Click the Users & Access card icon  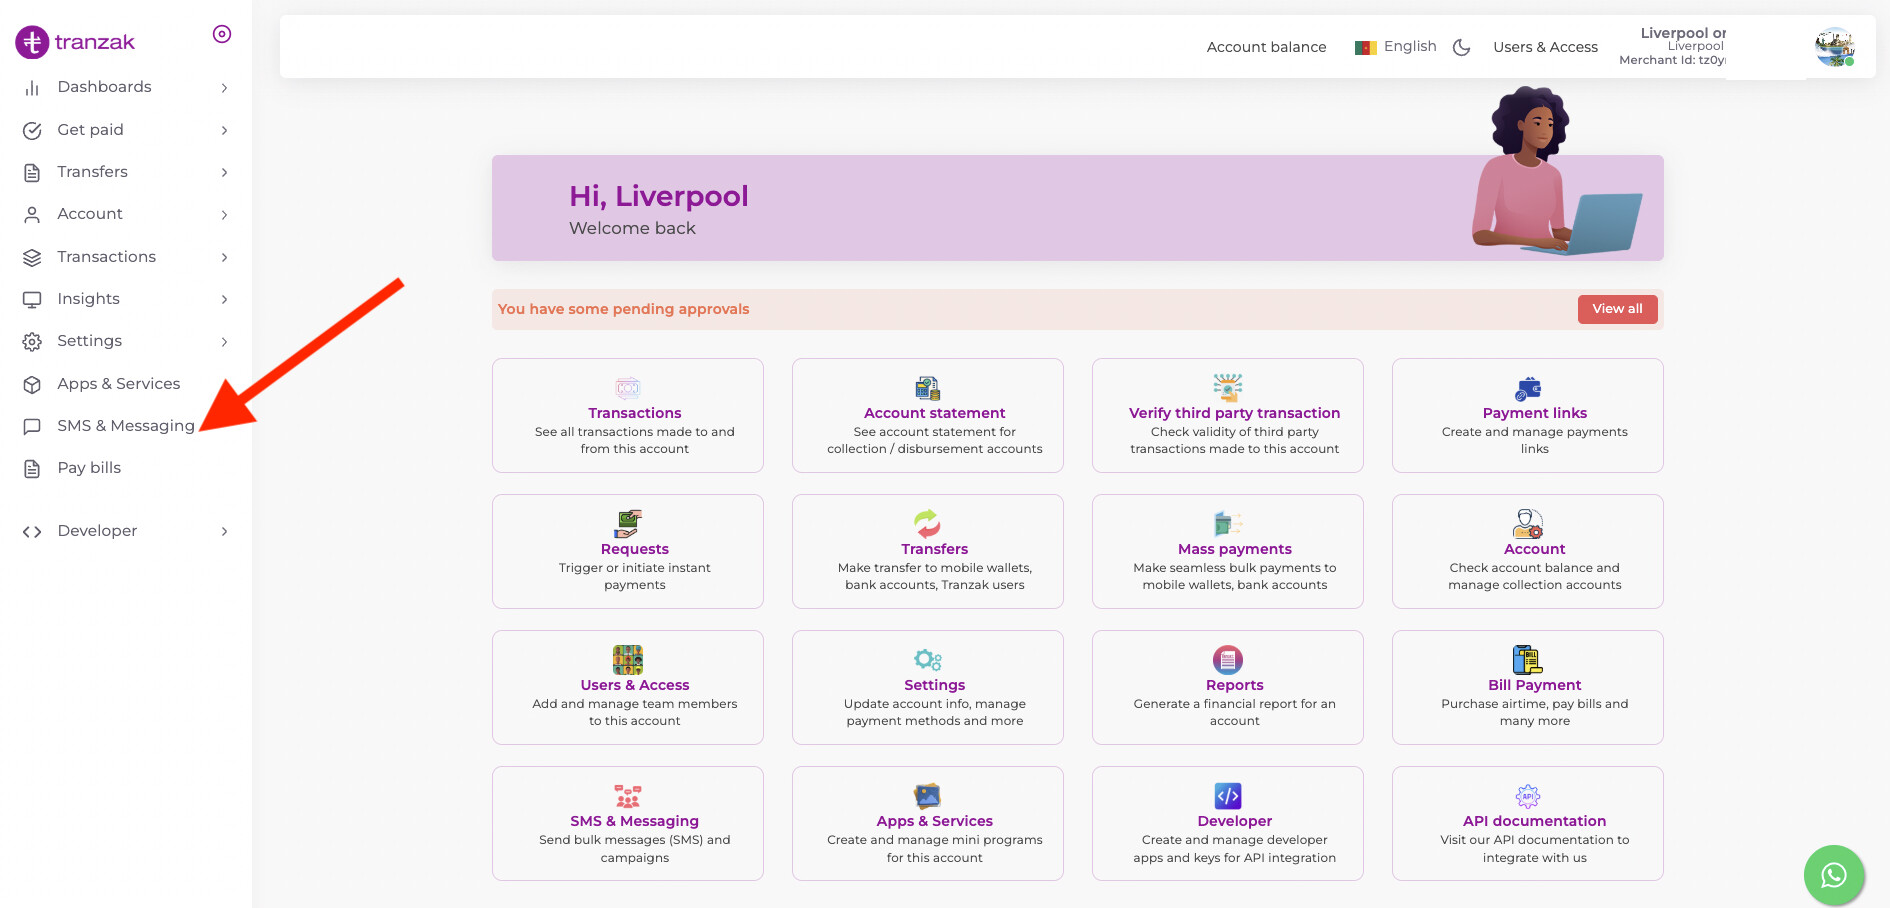(627, 660)
